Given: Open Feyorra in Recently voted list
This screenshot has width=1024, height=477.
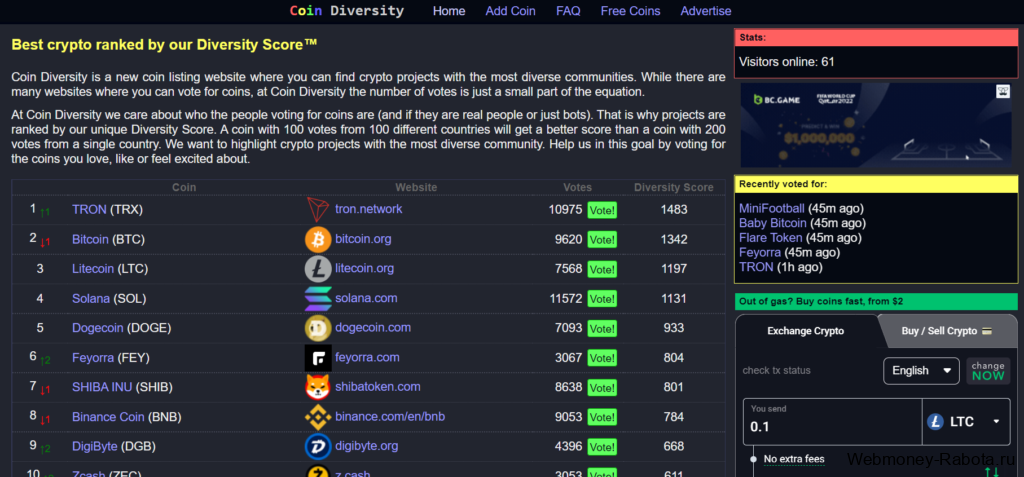Looking at the screenshot, I should 760,252.
